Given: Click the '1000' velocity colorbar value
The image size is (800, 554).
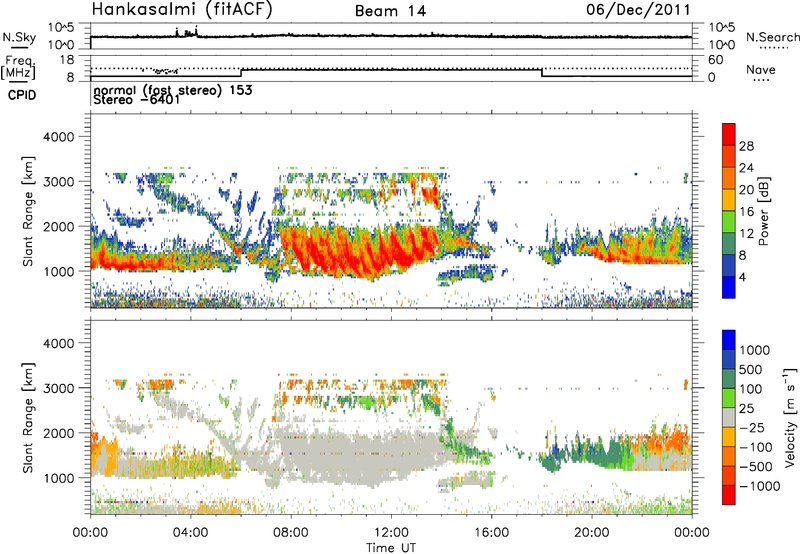Looking at the screenshot, I should pos(755,350).
